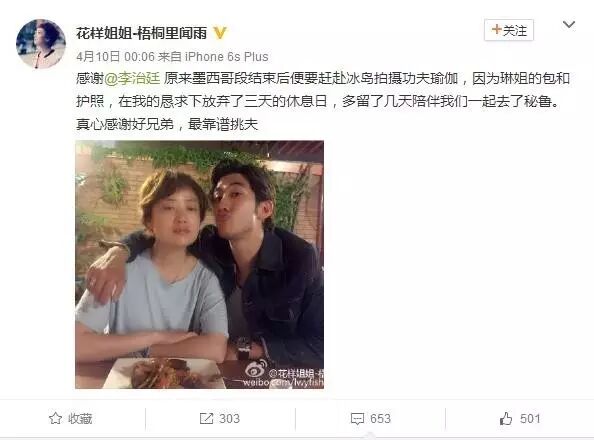Viewport: 594px width, 440px height.
Task: Open the 653 comments count
Action: point(380,418)
